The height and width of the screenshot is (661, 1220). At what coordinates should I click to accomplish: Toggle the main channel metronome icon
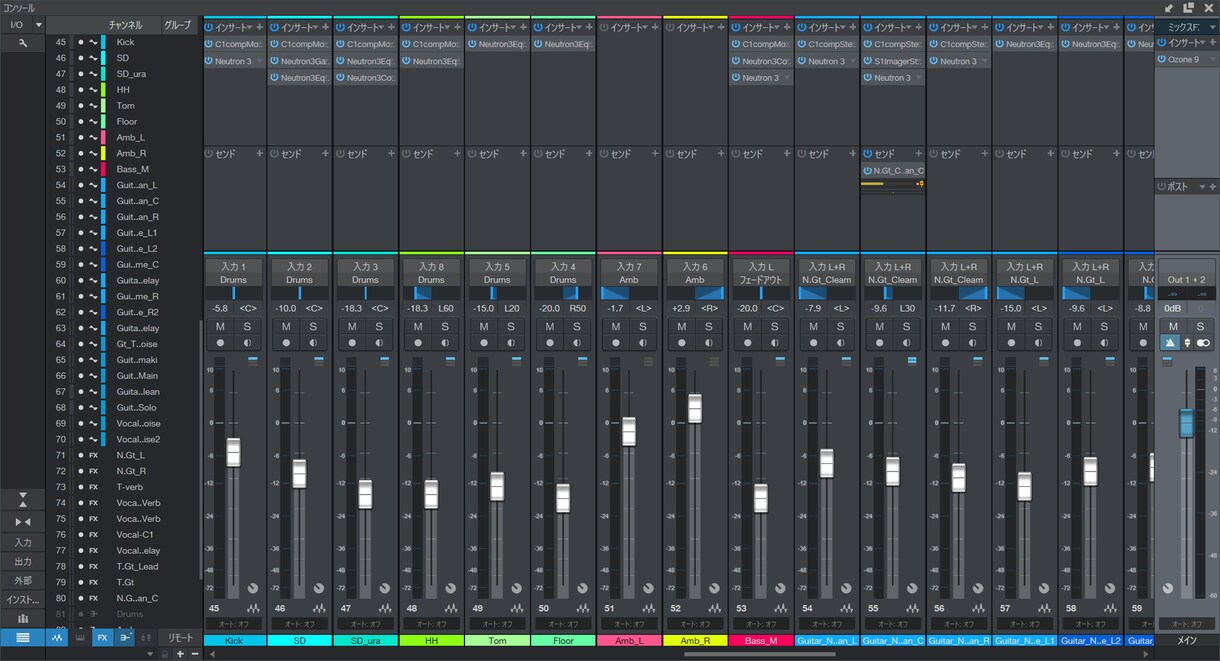click(1170, 342)
